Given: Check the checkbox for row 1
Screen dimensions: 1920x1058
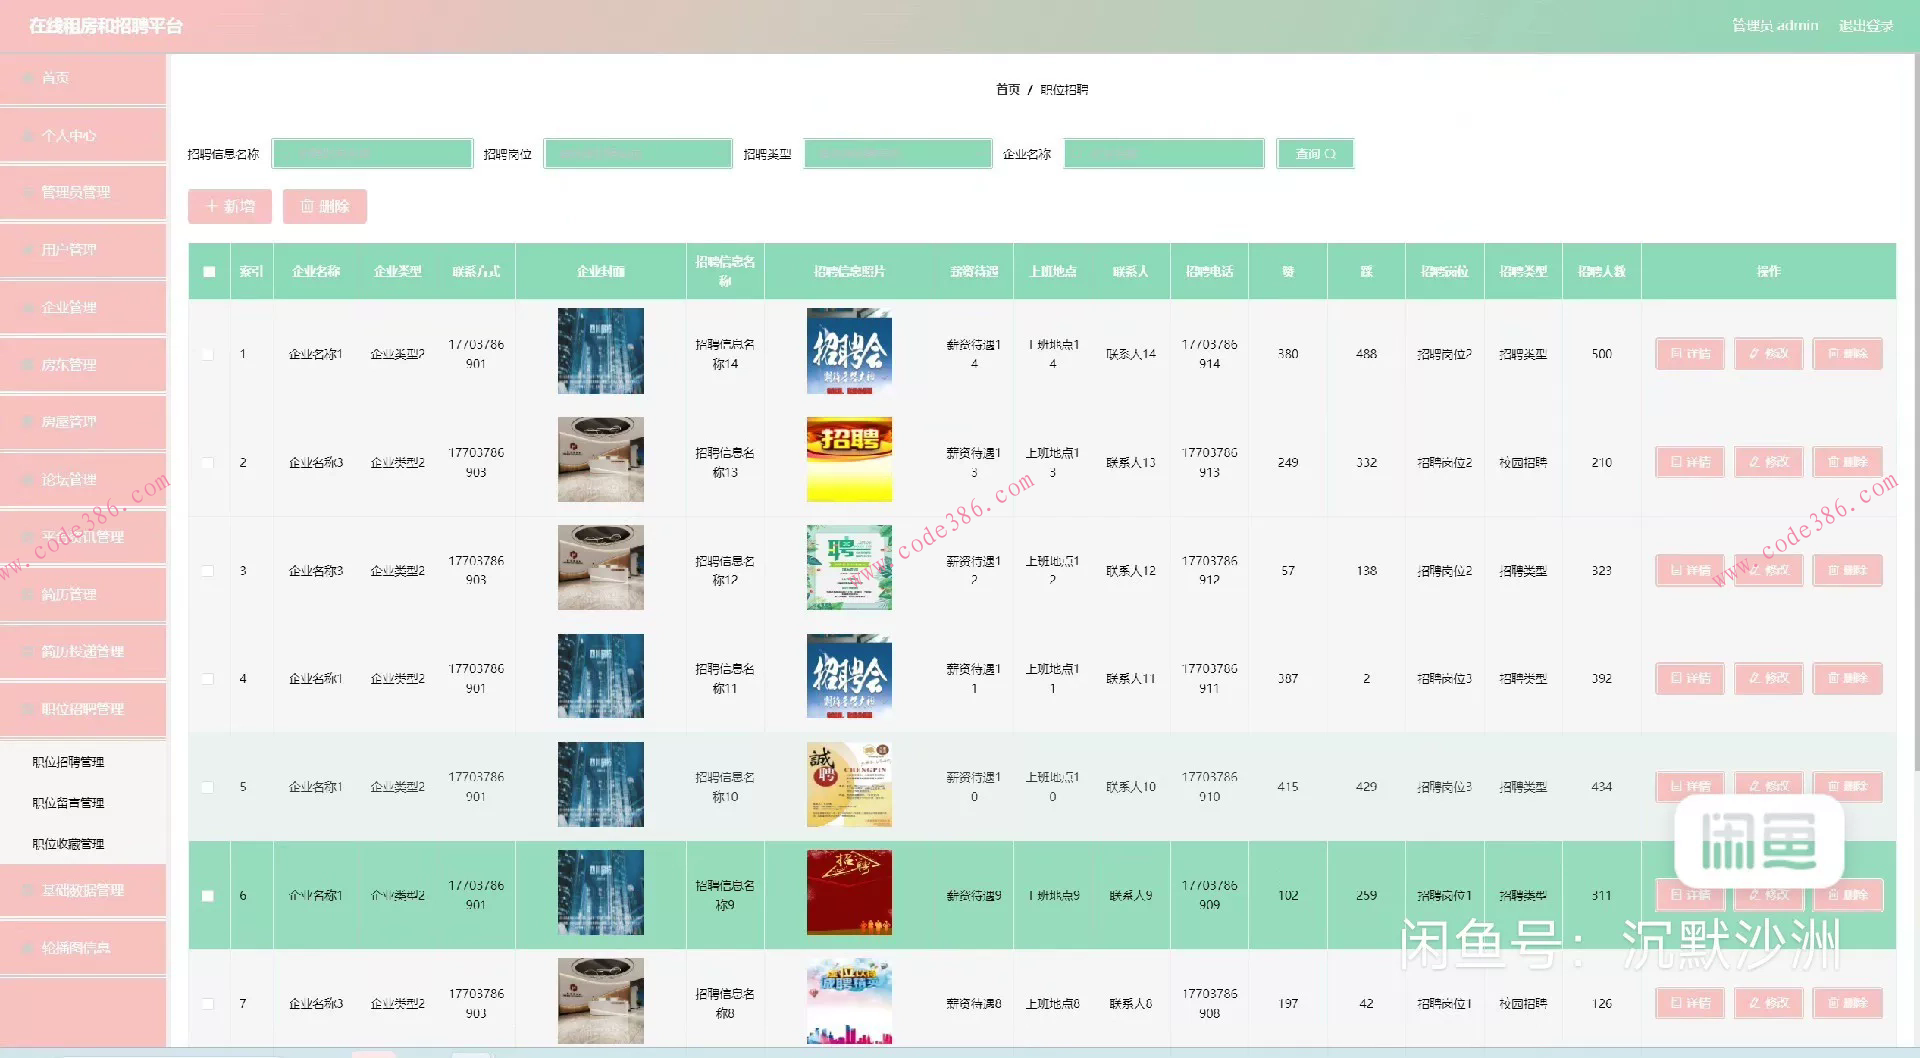Looking at the screenshot, I should coord(208,354).
